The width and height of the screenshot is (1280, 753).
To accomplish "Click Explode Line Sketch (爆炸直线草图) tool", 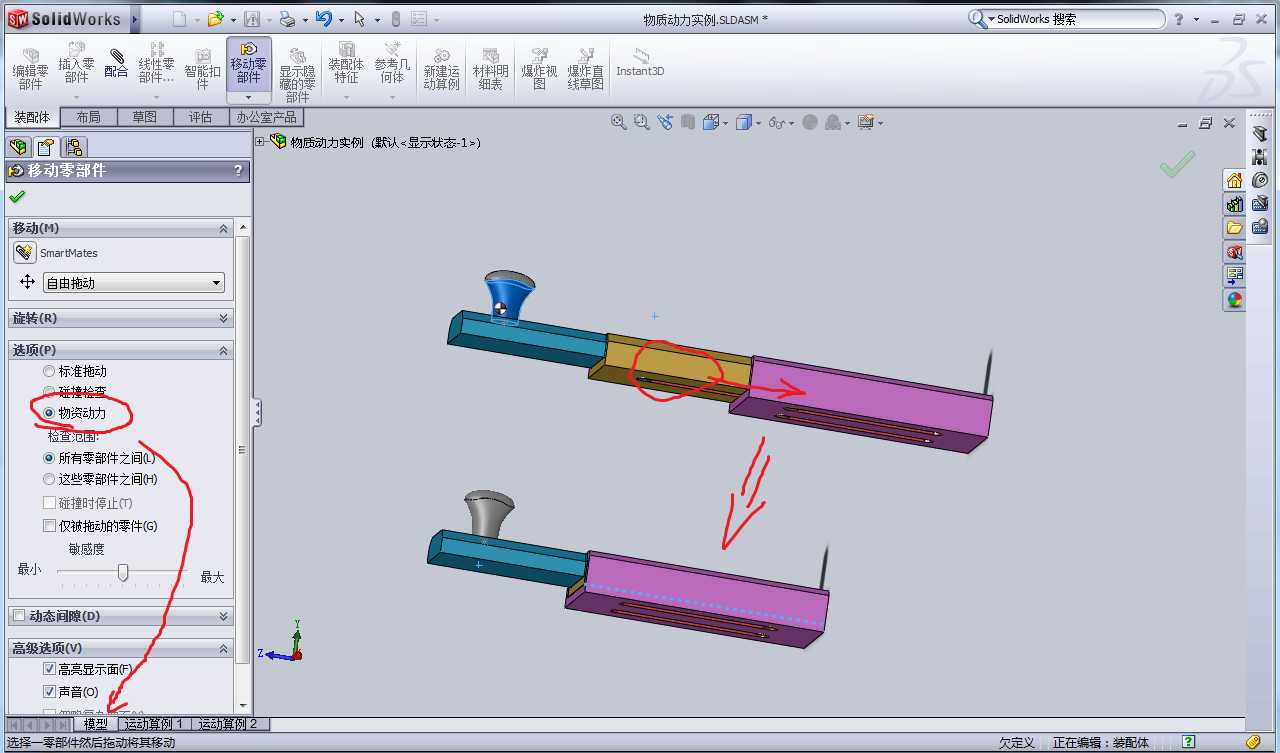I will tap(586, 69).
